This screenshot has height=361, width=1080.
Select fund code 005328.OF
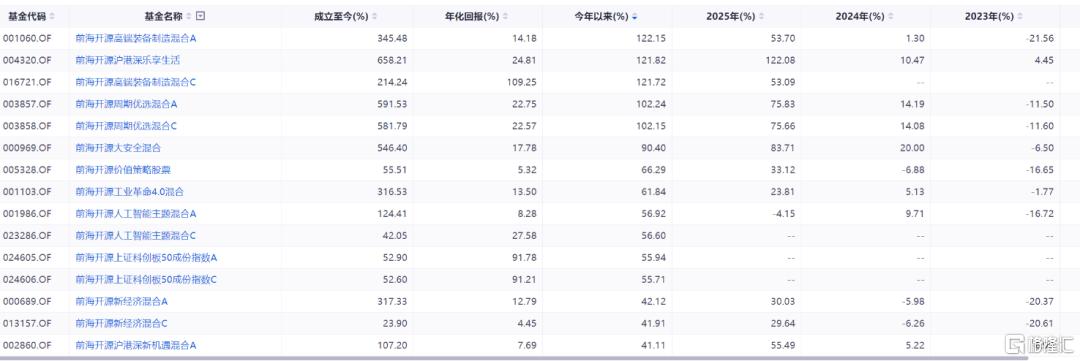[28, 170]
